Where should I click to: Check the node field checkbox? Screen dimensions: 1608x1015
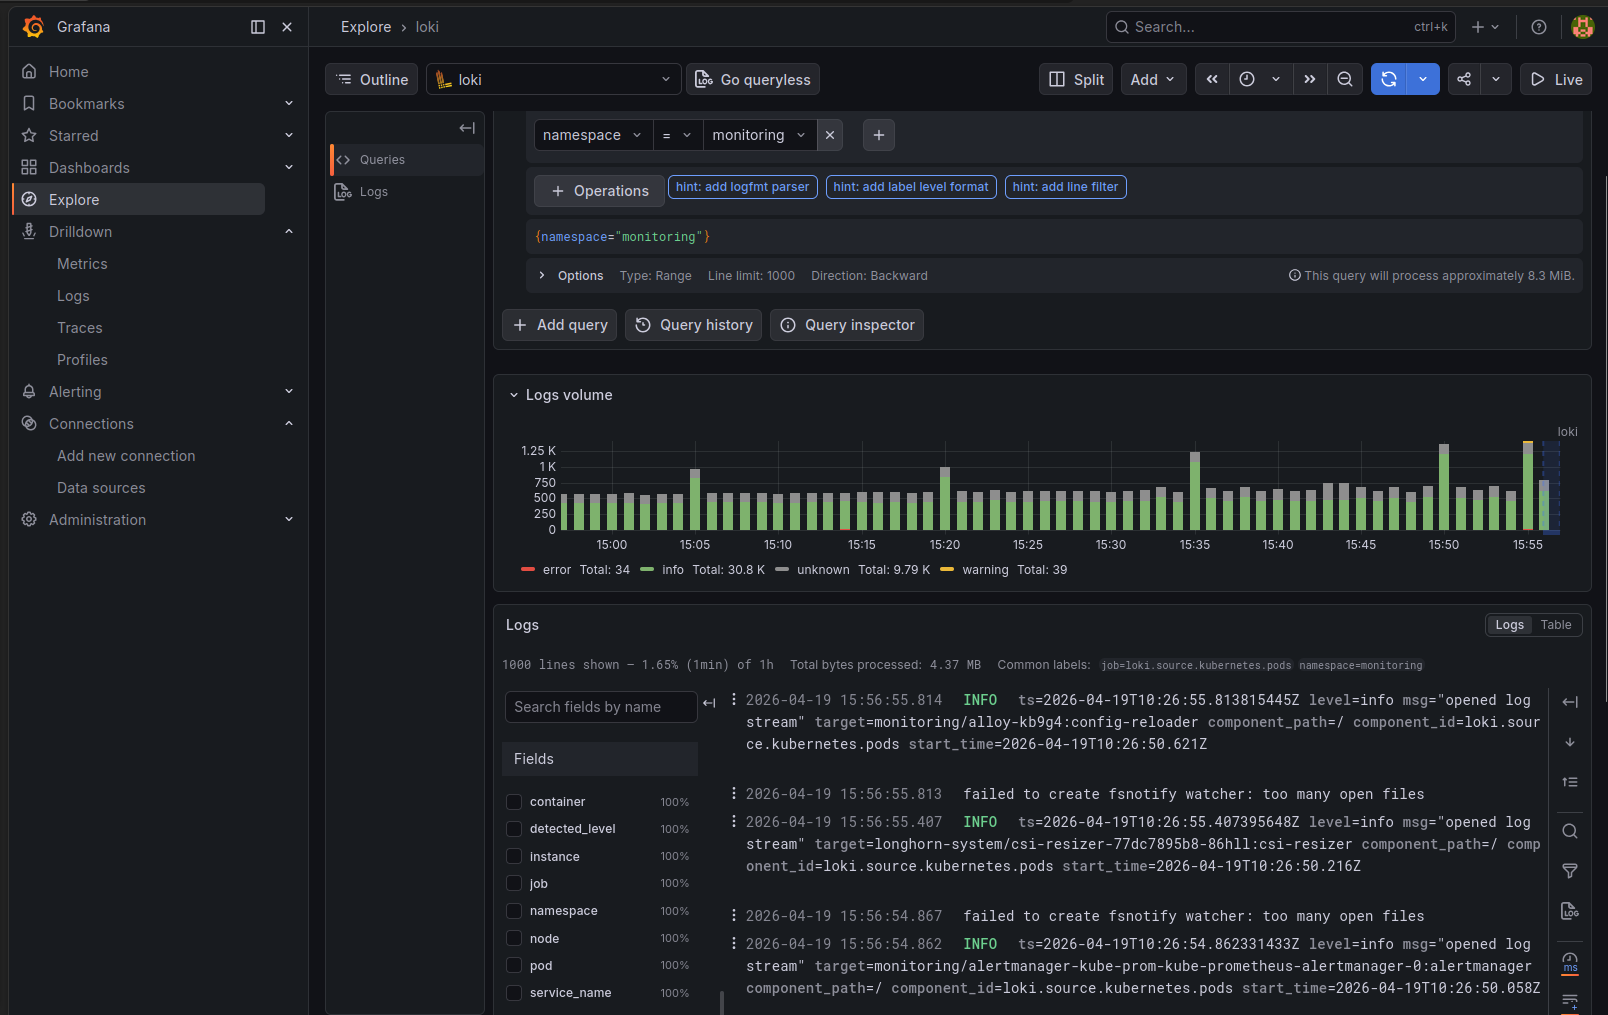(x=514, y=939)
